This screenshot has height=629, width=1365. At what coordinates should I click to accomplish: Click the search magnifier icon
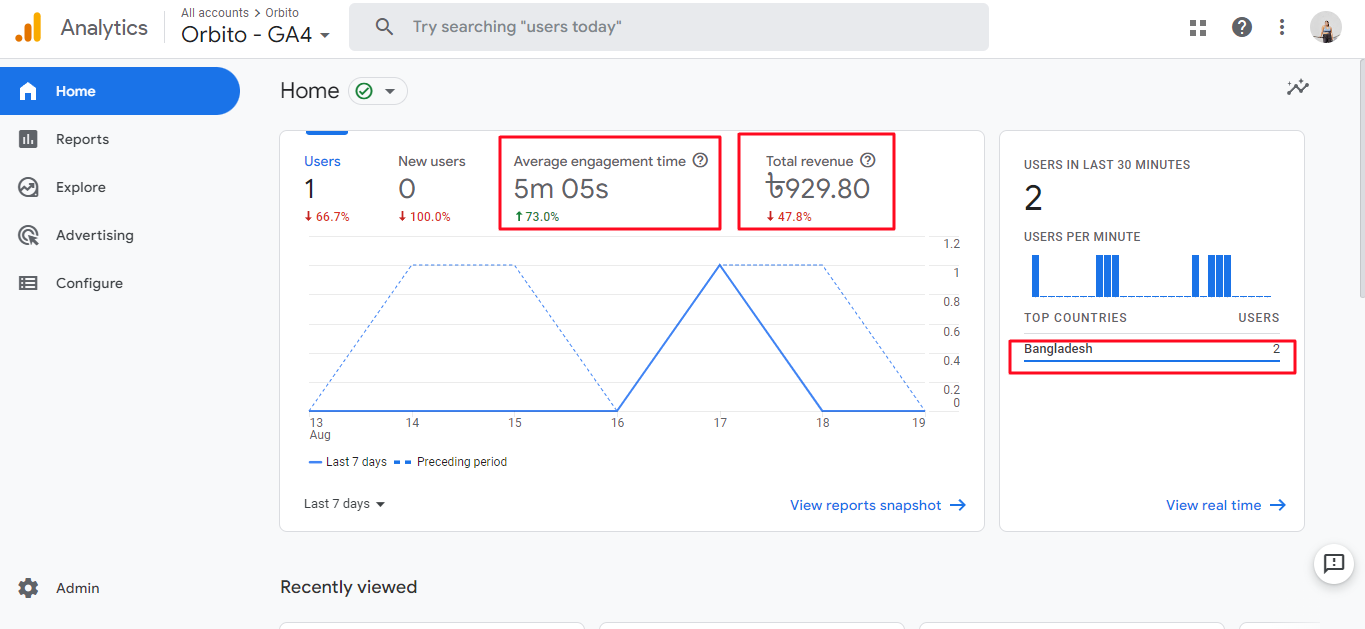384,27
